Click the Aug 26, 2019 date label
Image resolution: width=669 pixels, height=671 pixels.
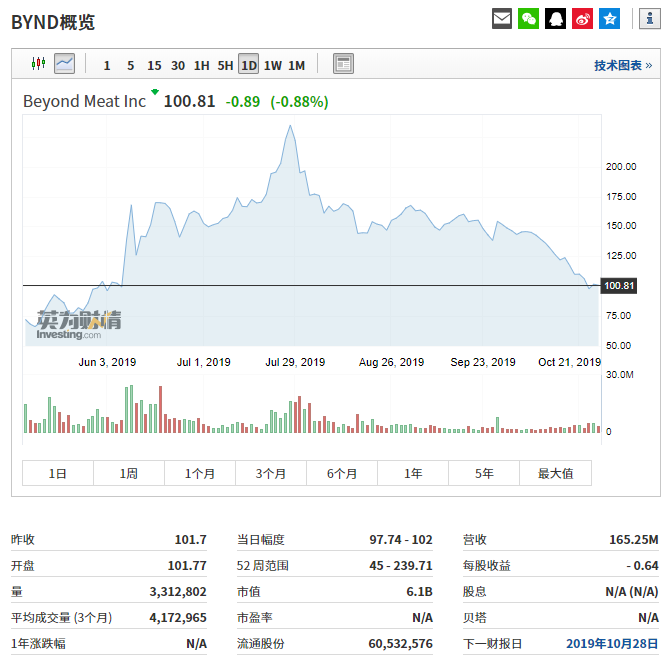point(391,362)
